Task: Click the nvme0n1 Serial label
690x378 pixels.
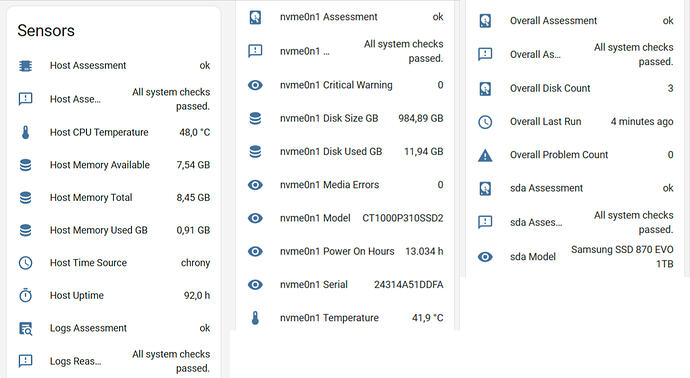Action: click(314, 285)
